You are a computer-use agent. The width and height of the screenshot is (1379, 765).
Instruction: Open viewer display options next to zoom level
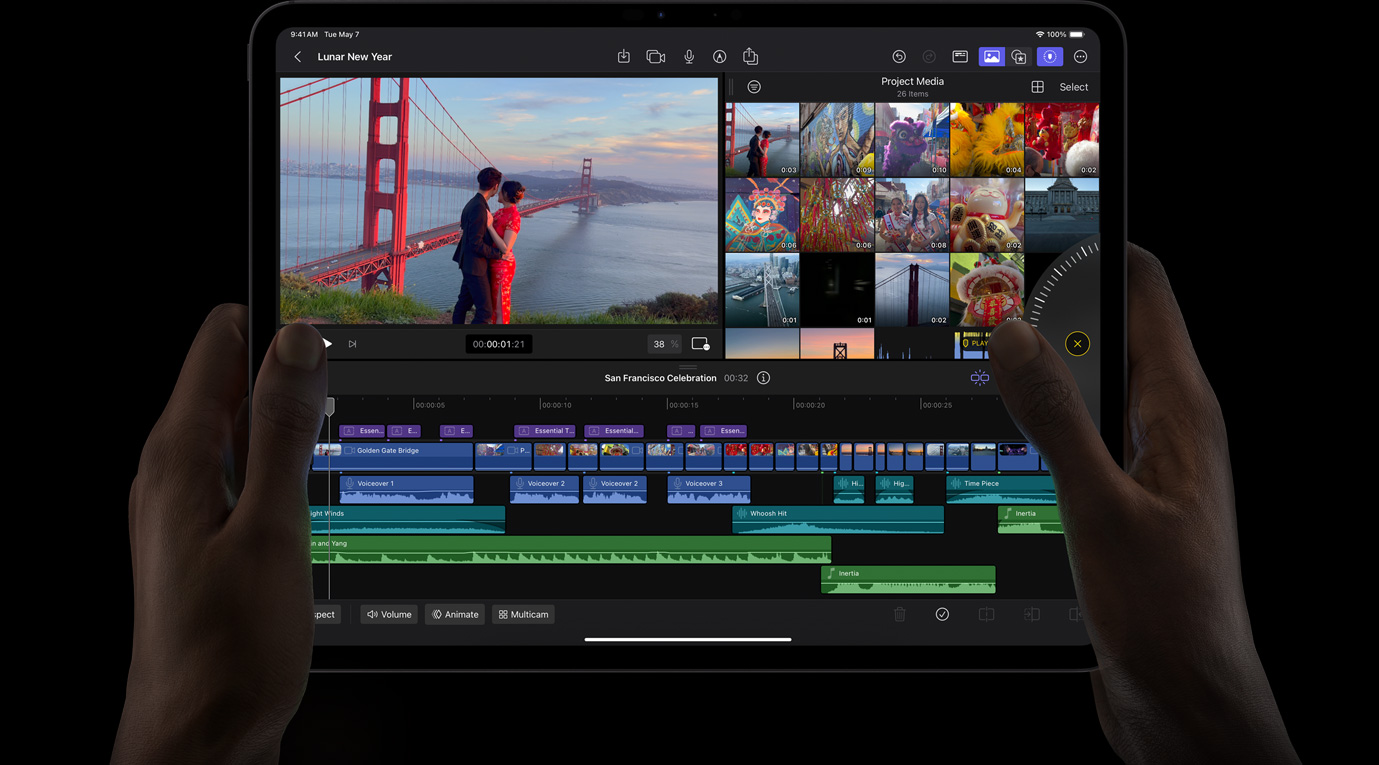(x=700, y=343)
